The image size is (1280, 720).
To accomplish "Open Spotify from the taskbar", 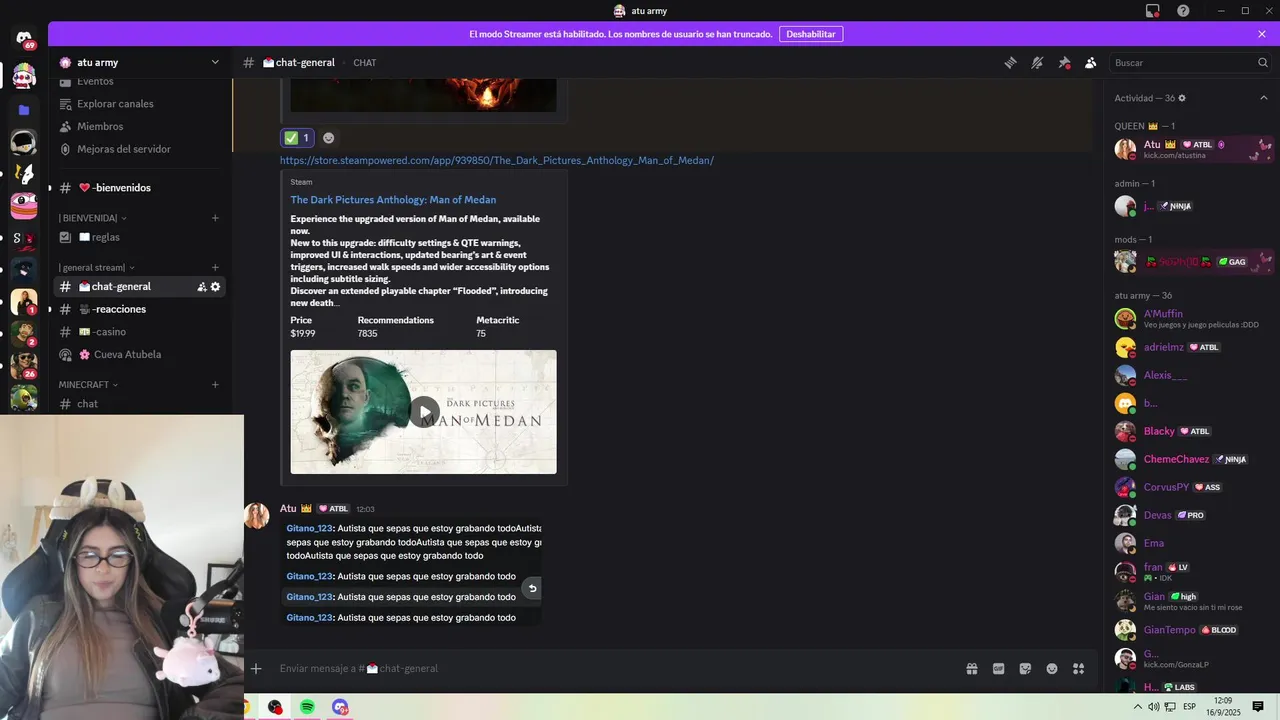I will pyautogui.click(x=307, y=707).
